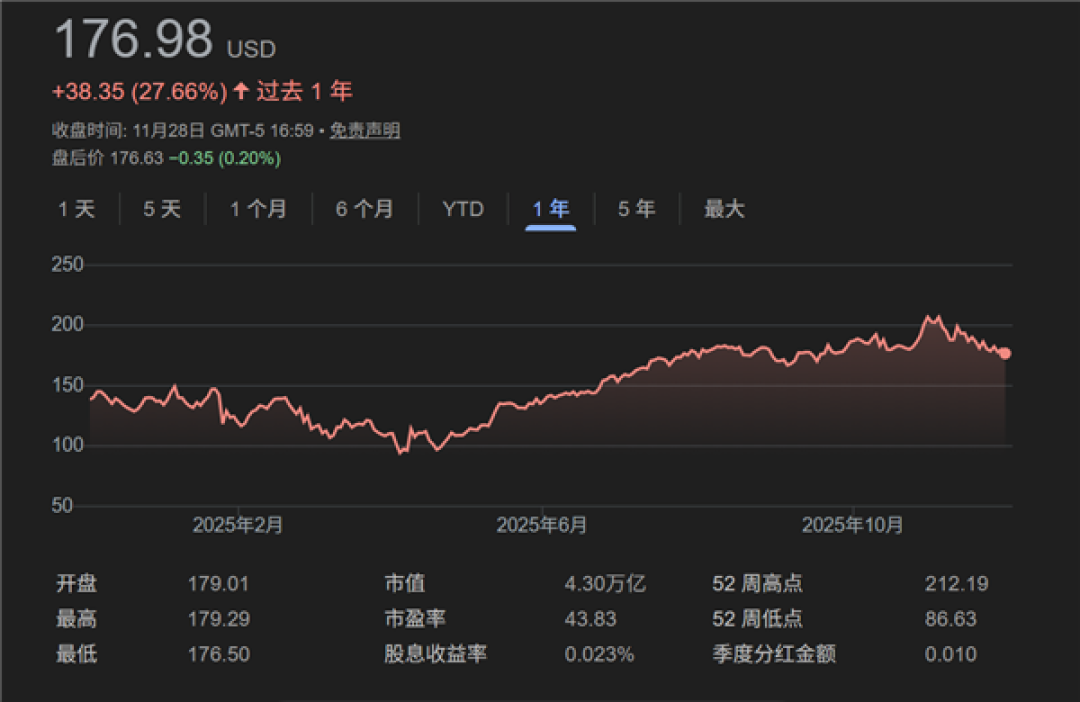This screenshot has width=1080, height=702.
Task: Click the red endpoint marker on the price line
Action: pos(1005,353)
